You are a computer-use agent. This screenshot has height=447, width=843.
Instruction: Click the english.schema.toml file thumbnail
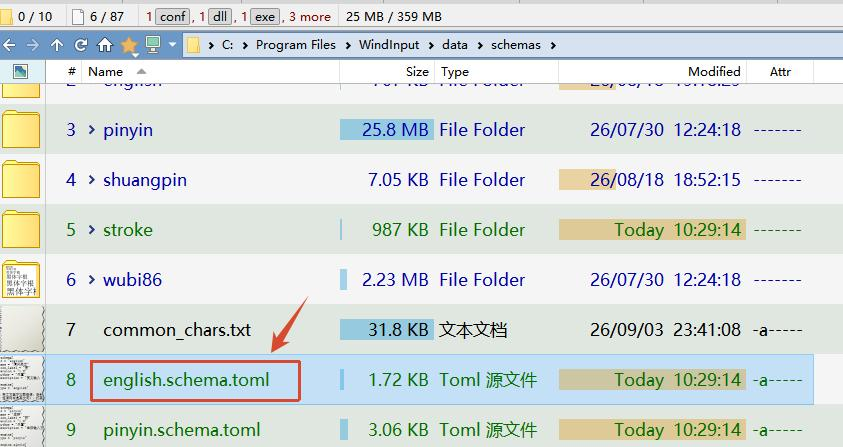click(x=22, y=379)
